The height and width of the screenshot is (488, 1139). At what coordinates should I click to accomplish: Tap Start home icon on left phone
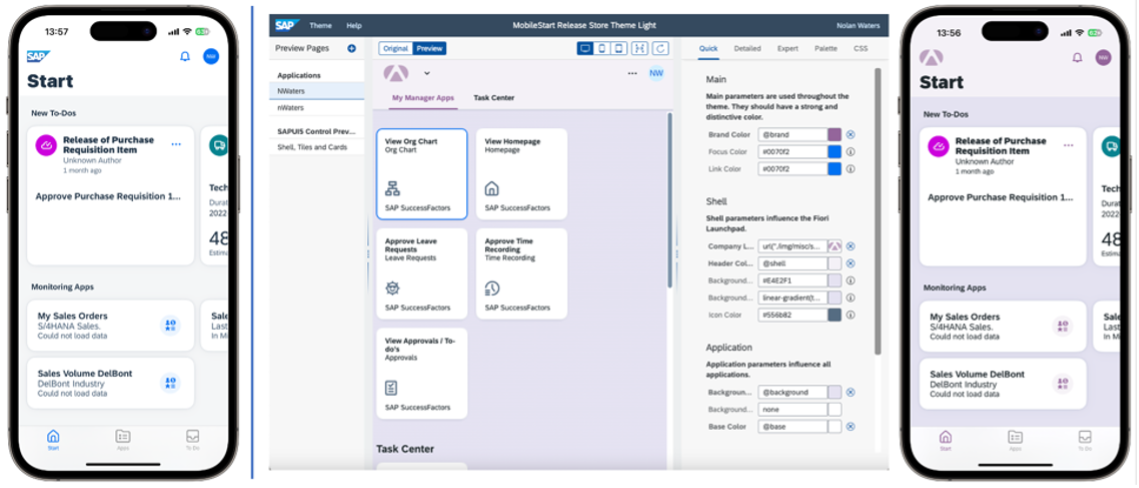pos(53,440)
